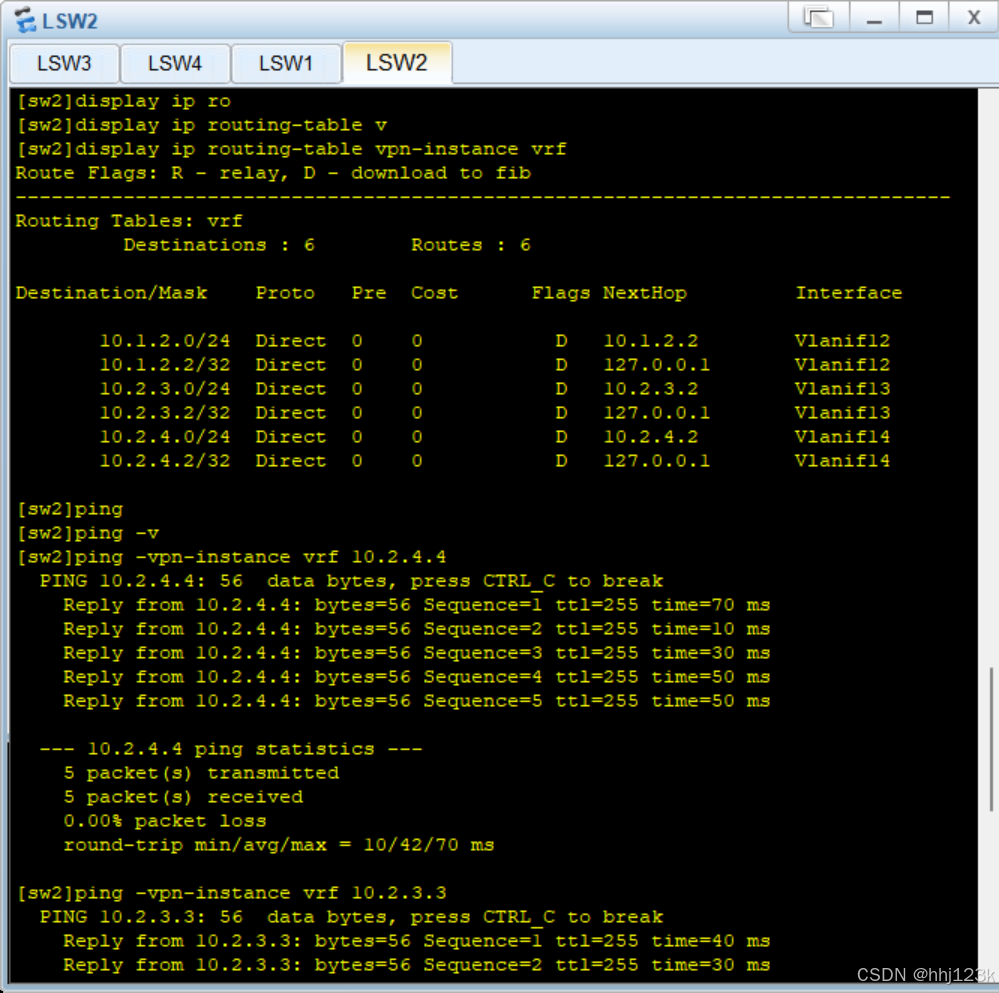Click the round-trip min/avg/max line
This screenshot has height=993, width=999.
tap(279, 845)
